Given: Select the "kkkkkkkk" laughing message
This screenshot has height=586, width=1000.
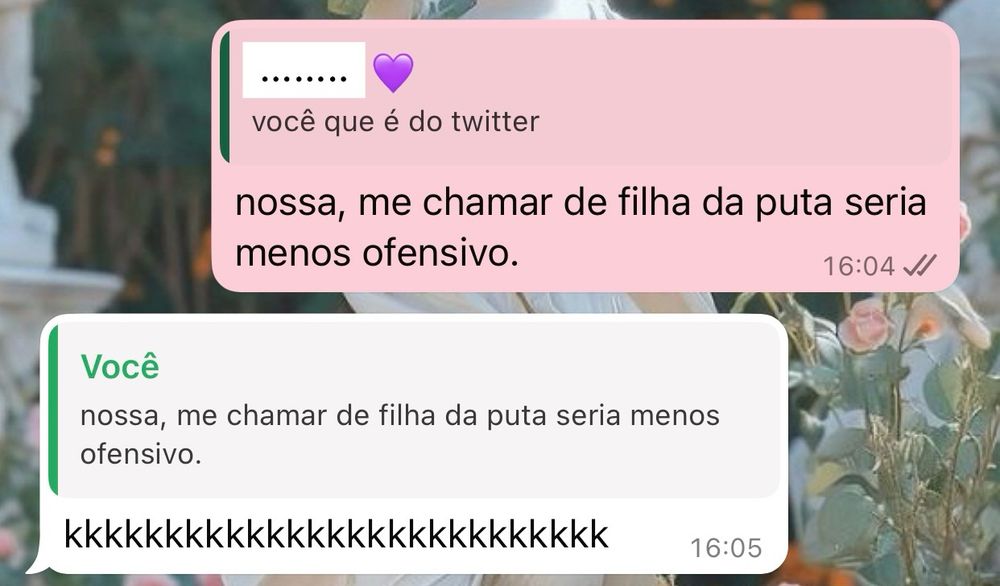Looking at the screenshot, I should pos(336,534).
